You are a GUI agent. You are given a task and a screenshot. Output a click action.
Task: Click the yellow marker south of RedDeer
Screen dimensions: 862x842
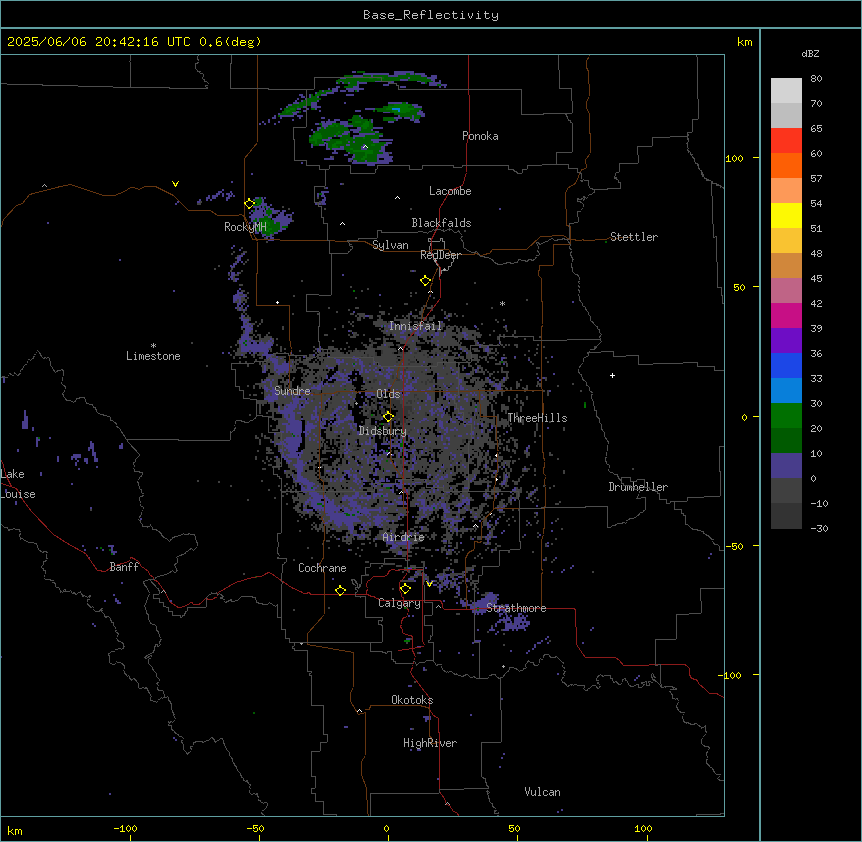click(425, 281)
